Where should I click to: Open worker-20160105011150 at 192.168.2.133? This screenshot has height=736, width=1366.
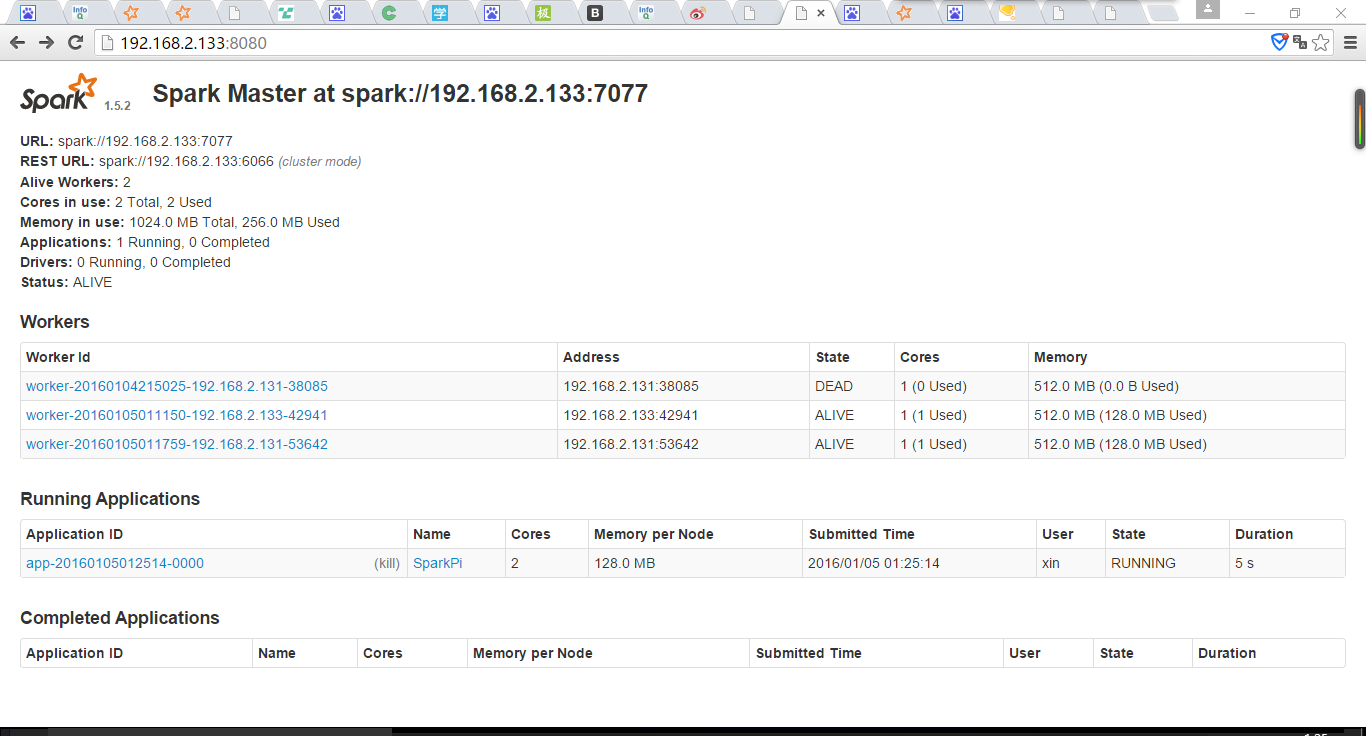pos(176,415)
